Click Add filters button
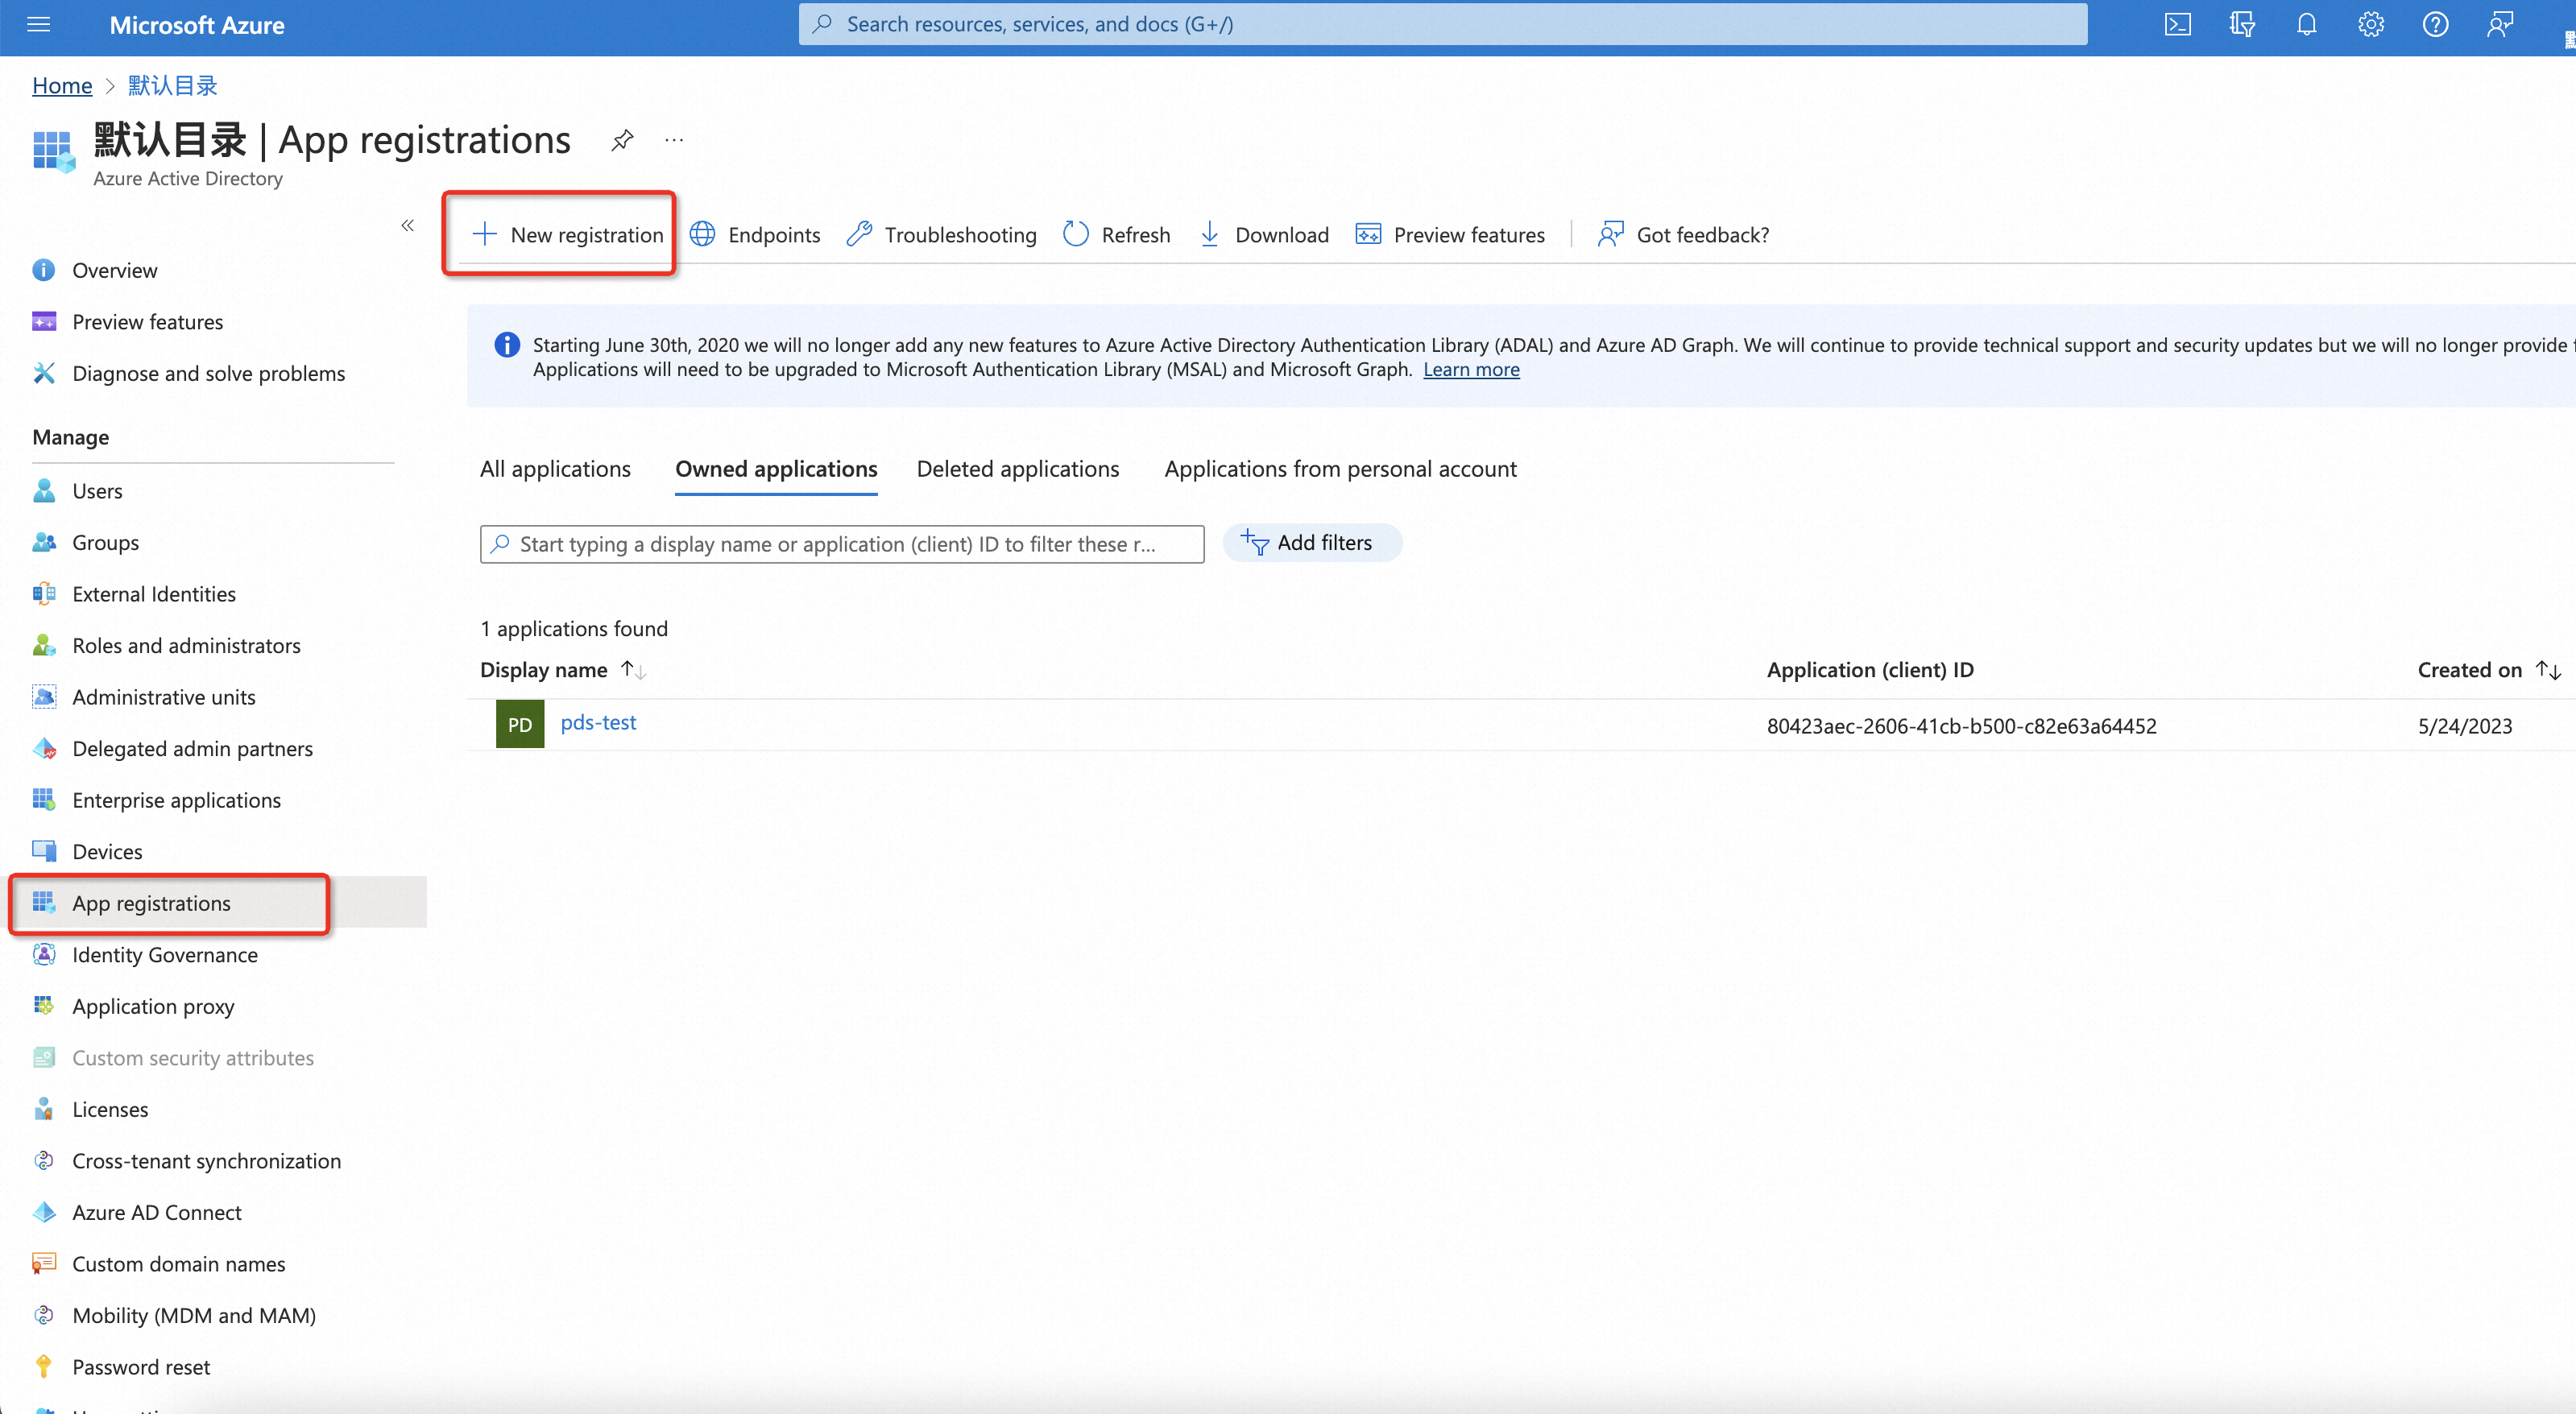This screenshot has width=2576, height=1414. coord(1310,542)
